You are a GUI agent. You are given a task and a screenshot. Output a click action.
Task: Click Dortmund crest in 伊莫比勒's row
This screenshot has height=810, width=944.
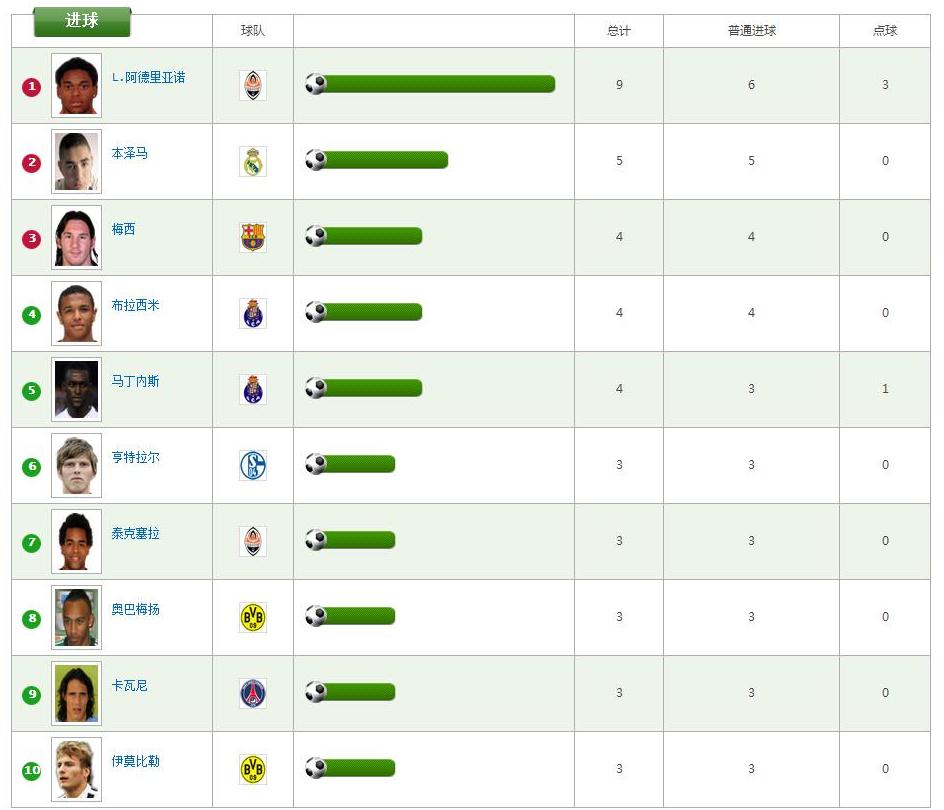(x=253, y=769)
